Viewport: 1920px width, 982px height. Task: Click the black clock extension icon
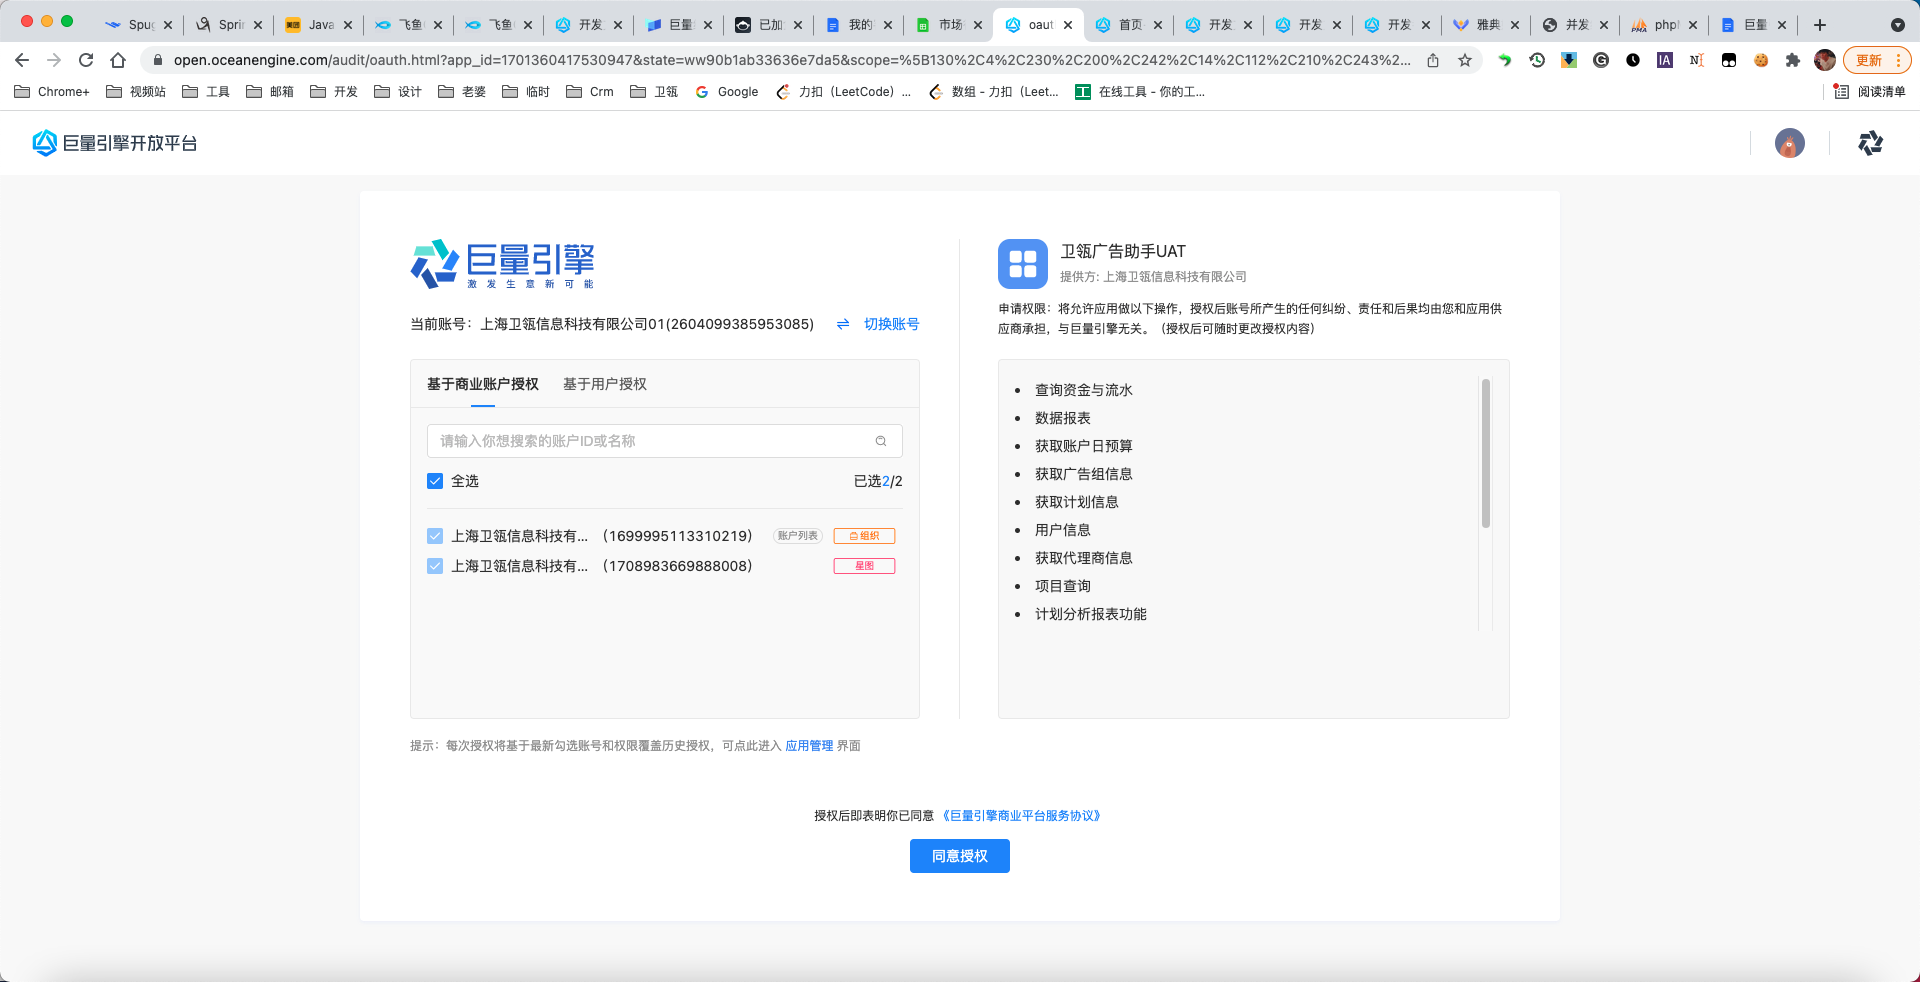[1633, 60]
